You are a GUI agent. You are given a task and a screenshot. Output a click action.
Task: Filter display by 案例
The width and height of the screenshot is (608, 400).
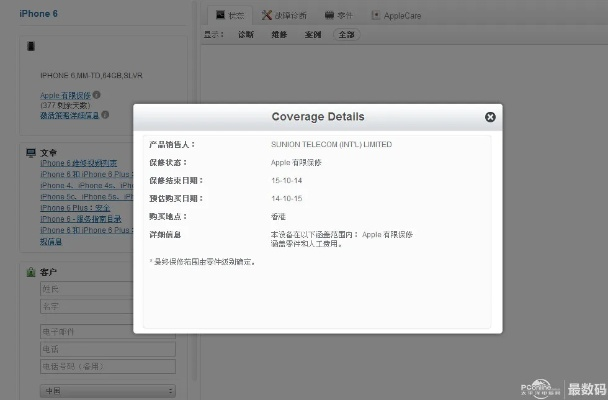click(313, 34)
